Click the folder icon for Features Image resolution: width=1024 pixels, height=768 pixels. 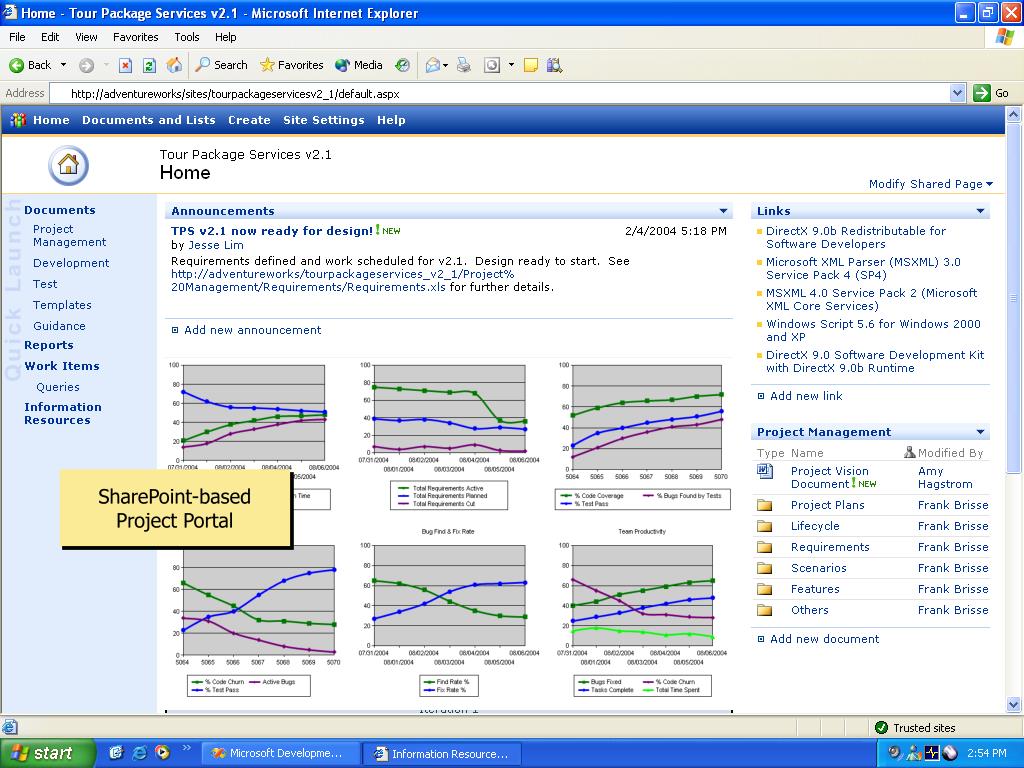[x=764, y=589]
